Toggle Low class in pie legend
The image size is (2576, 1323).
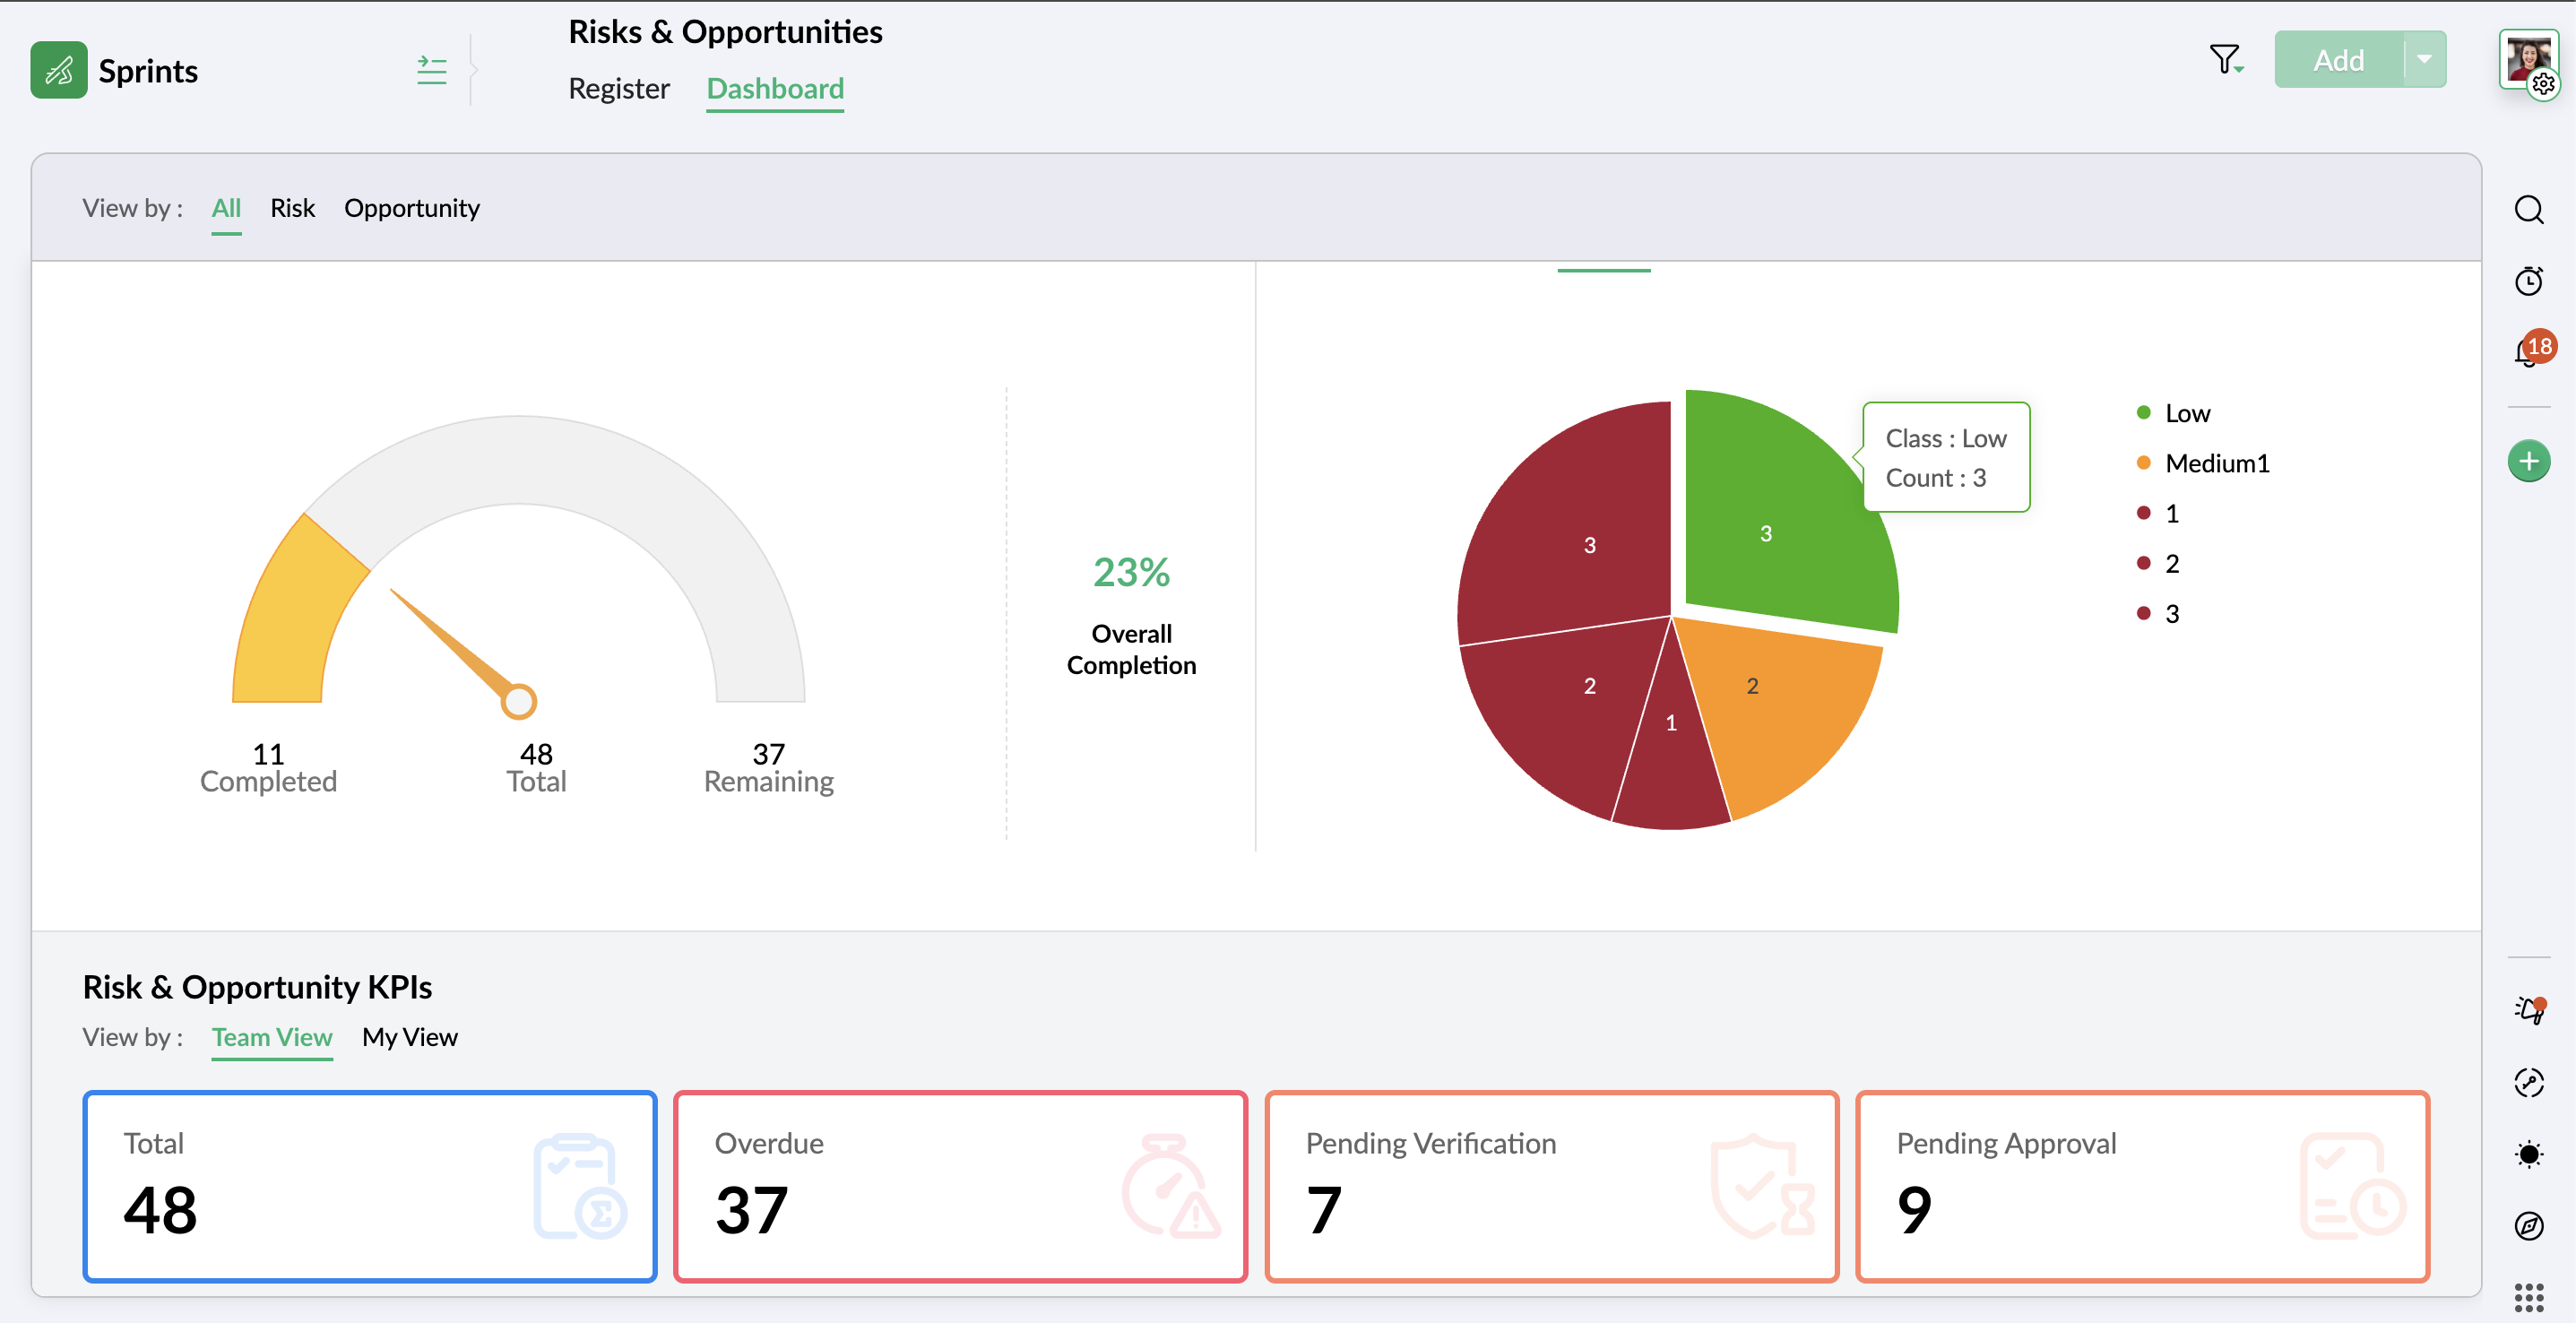click(2186, 413)
